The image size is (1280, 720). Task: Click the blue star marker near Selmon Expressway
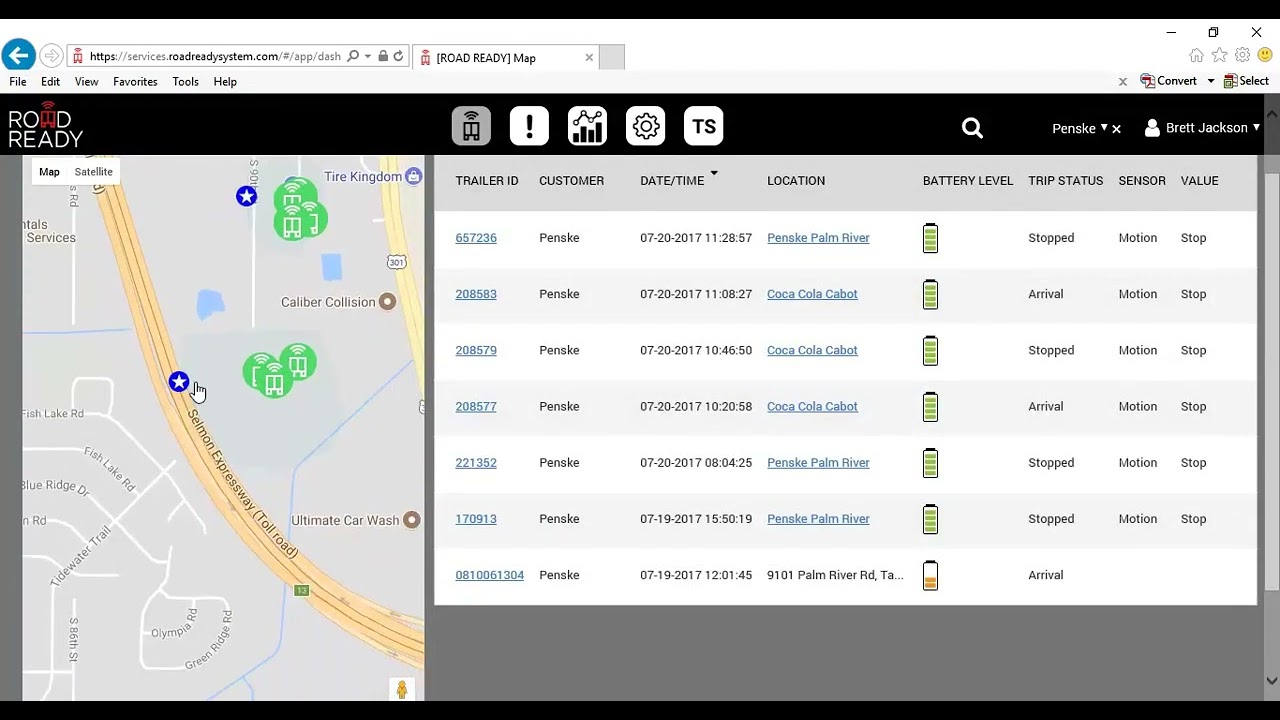click(x=178, y=381)
